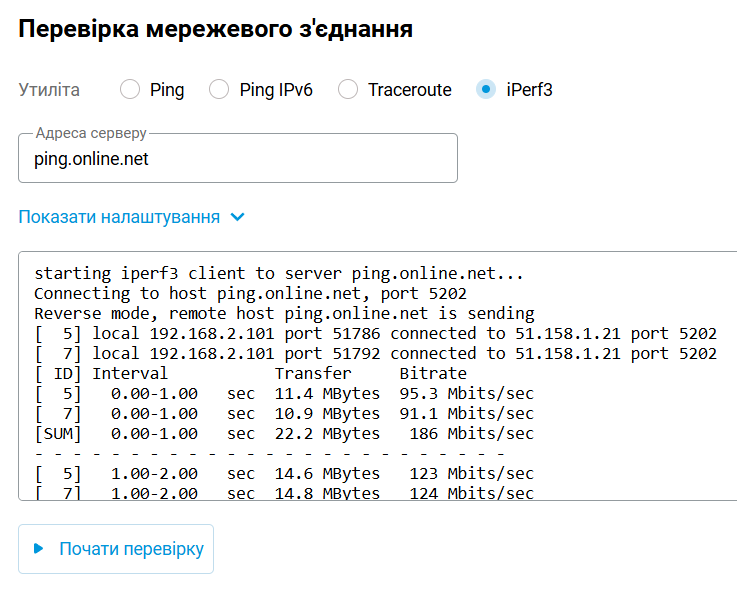Click the output line with port 51792

click(x=375, y=354)
